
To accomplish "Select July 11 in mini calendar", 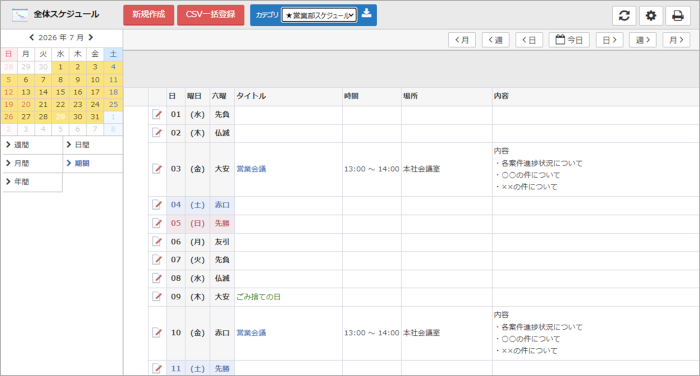I will (x=113, y=79).
